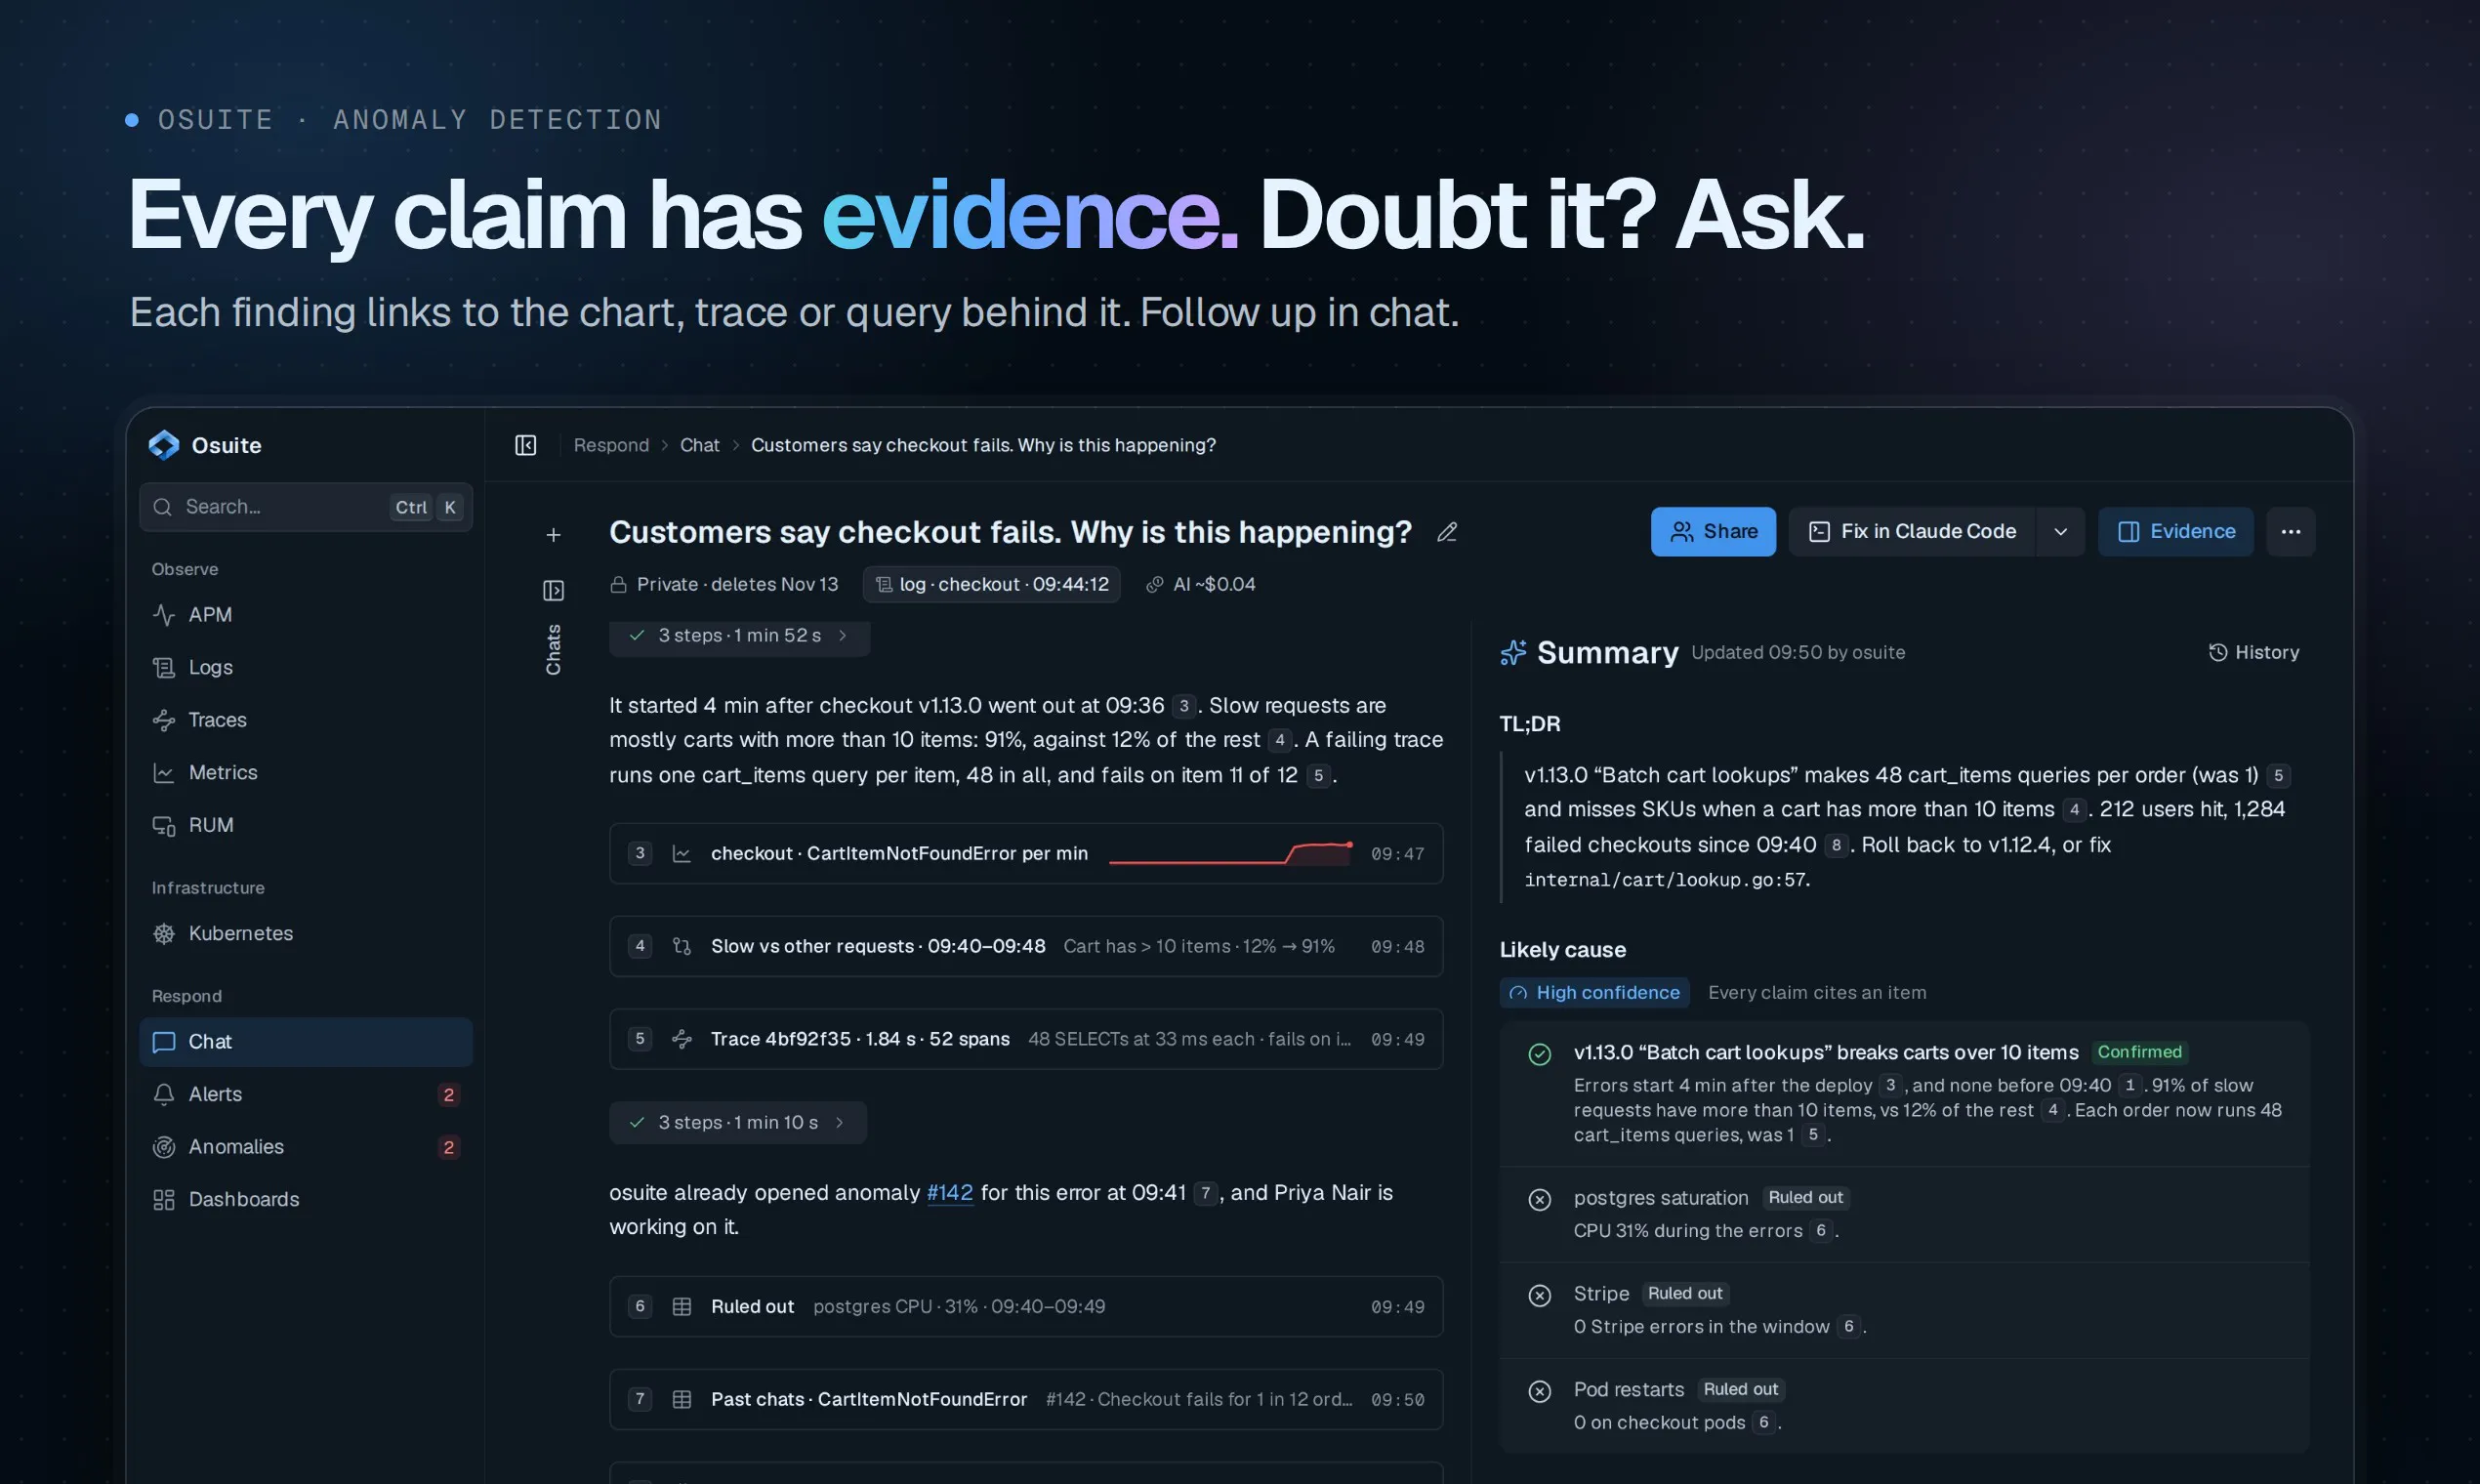Open Dashboards in the sidebar
Viewport: 2480px width, 1484px height.
(306, 1199)
